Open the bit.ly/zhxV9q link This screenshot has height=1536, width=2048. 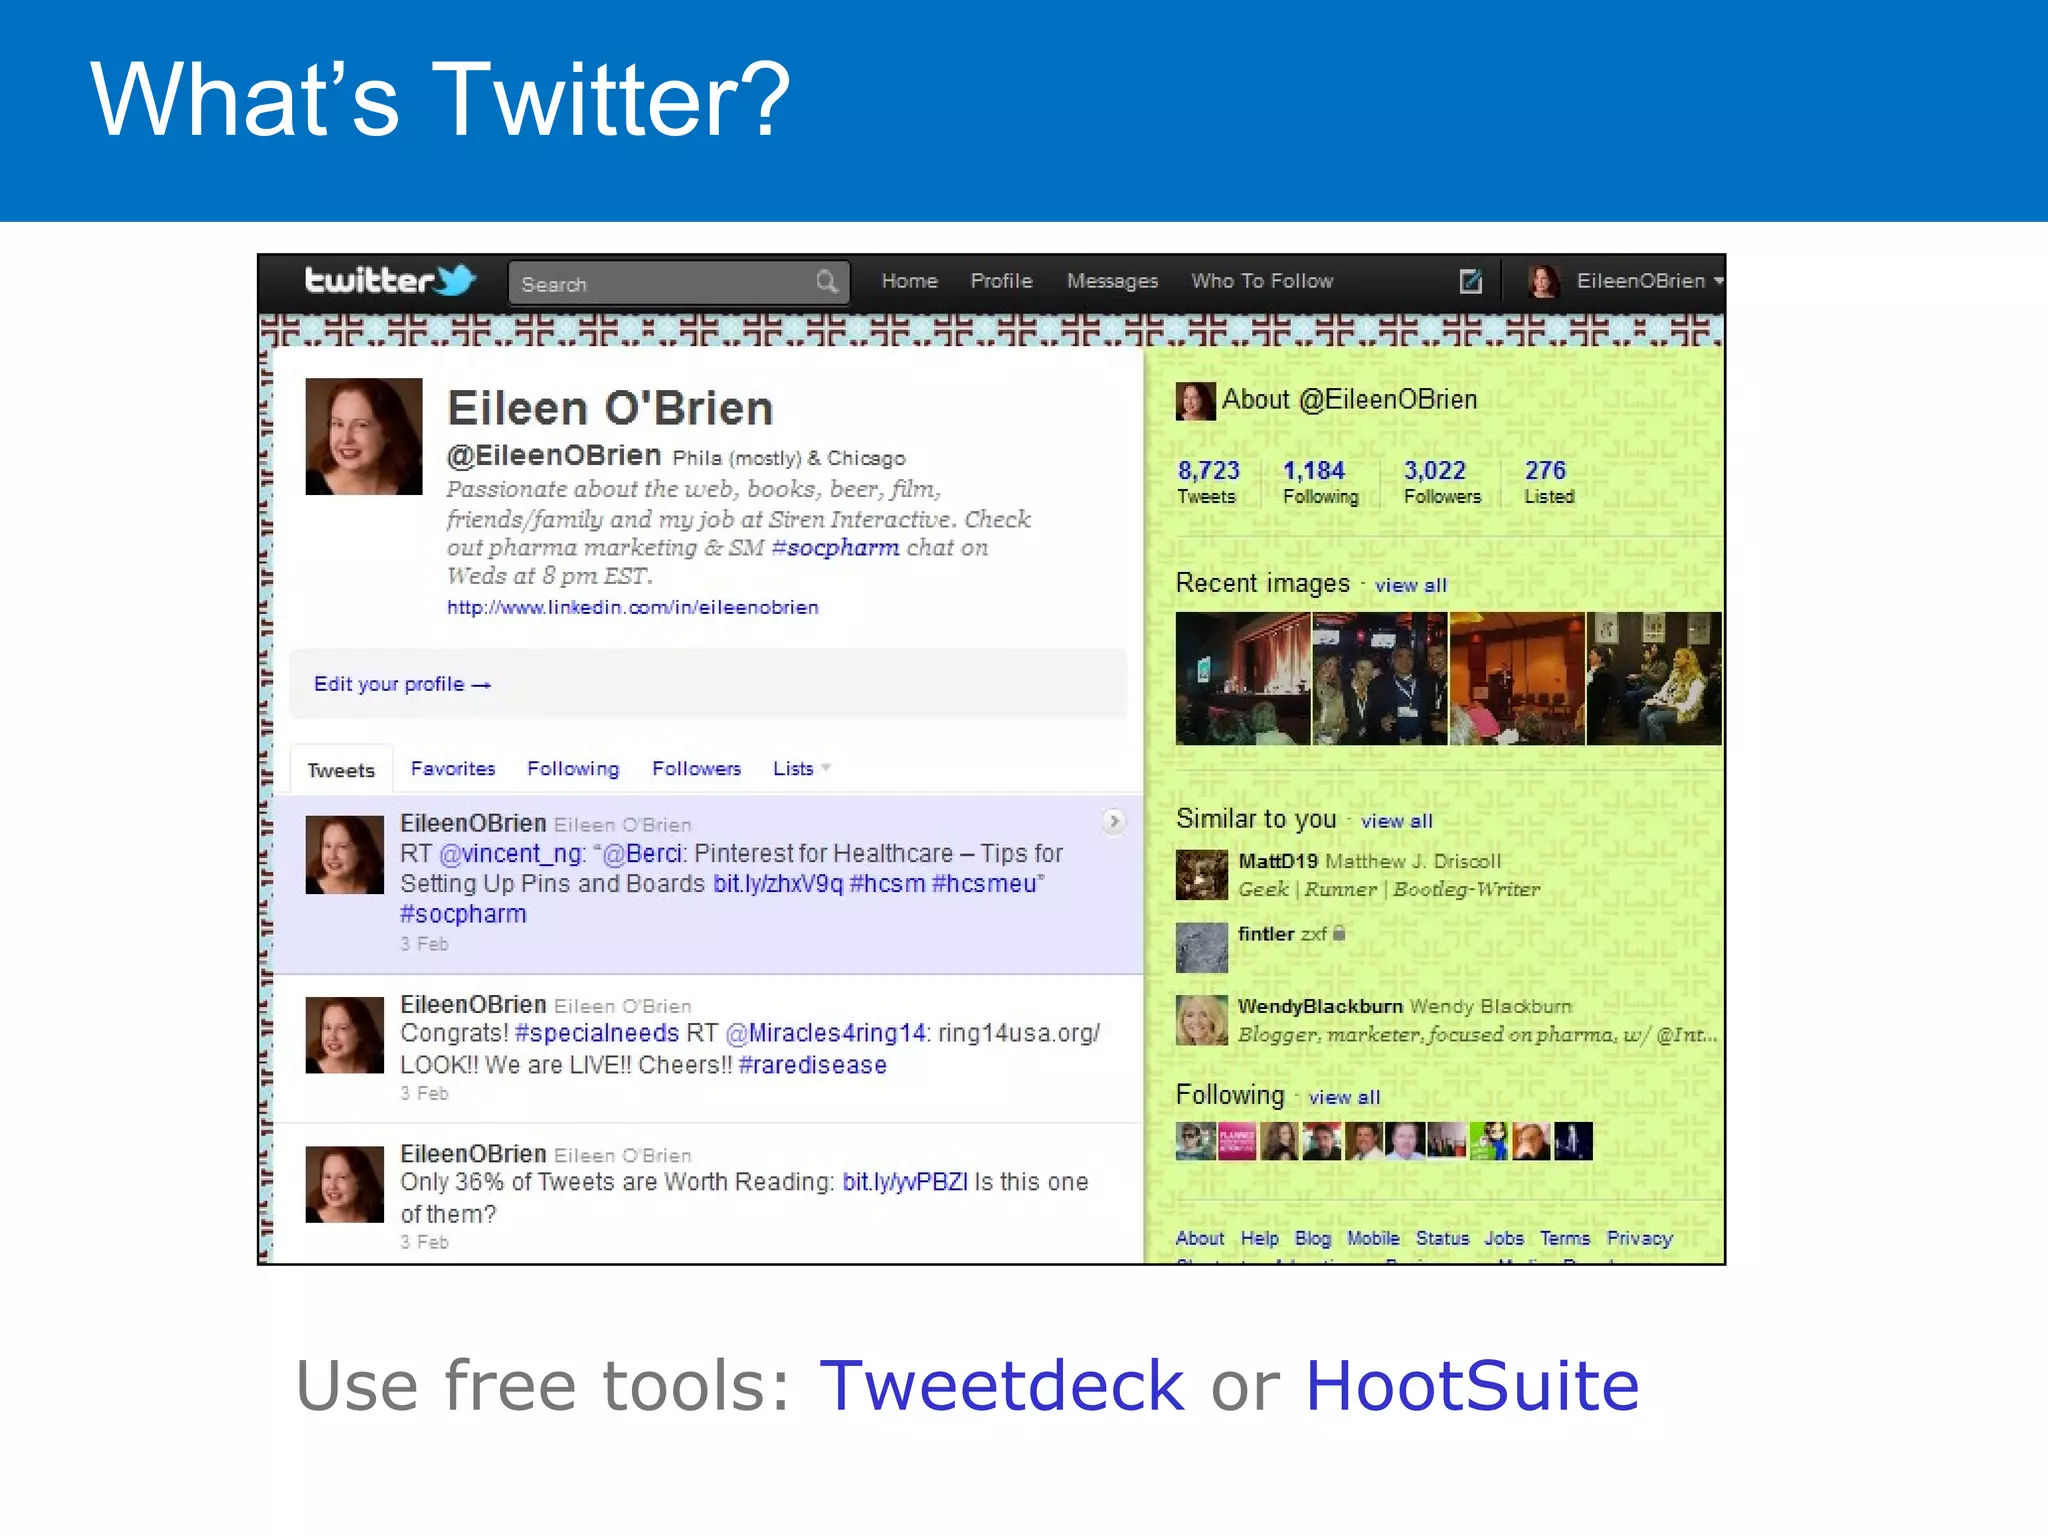click(x=778, y=884)
